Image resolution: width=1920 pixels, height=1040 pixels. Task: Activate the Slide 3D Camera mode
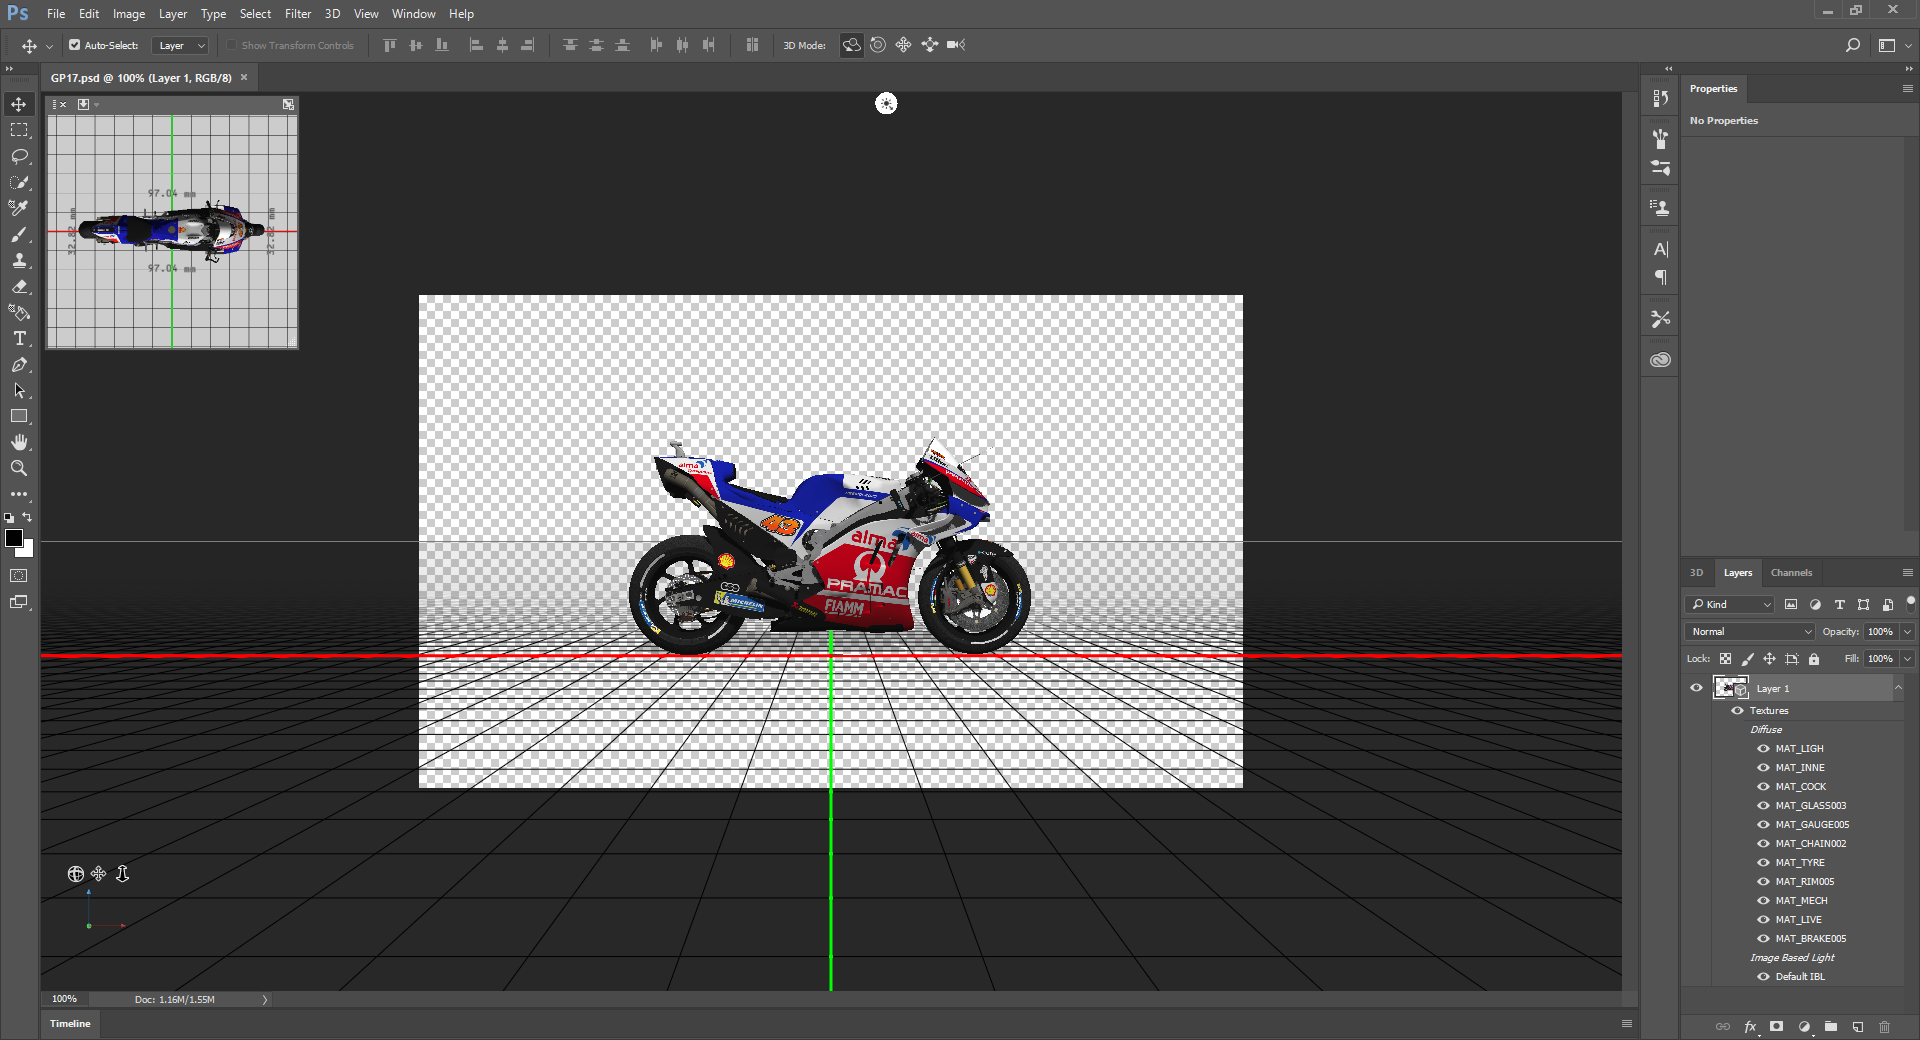click(930, 45)
